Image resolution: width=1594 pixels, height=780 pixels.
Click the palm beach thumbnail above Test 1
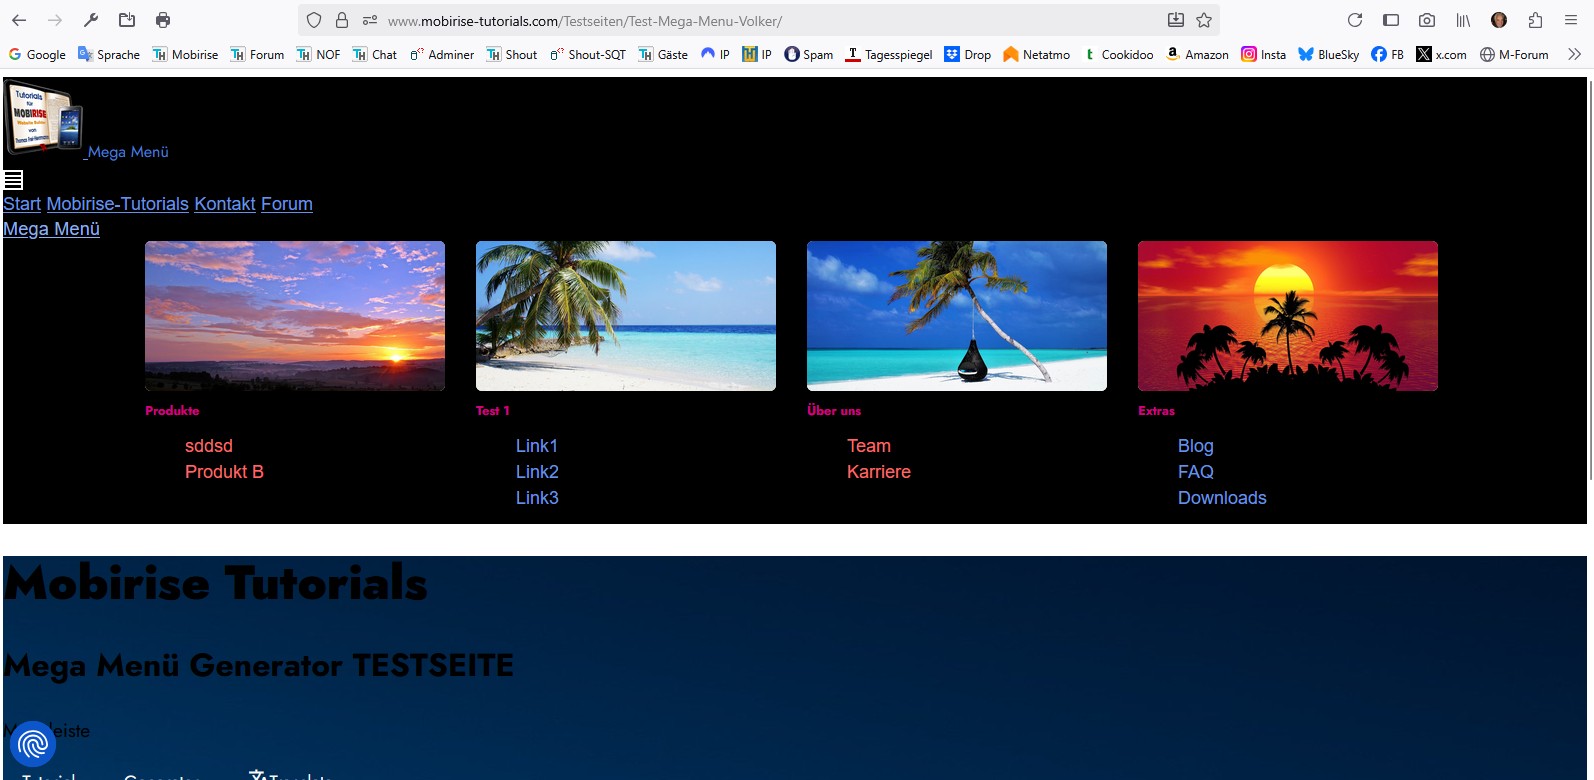(x=626, y=316)
